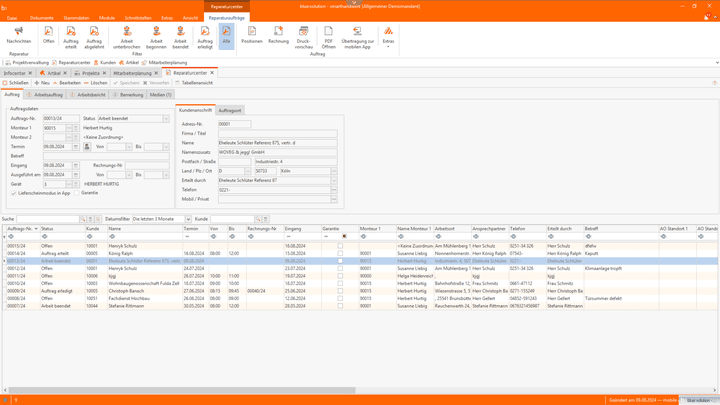Filter orders by Offen status
Viewport: 720px width, 405px height.
tap(48, 35)
